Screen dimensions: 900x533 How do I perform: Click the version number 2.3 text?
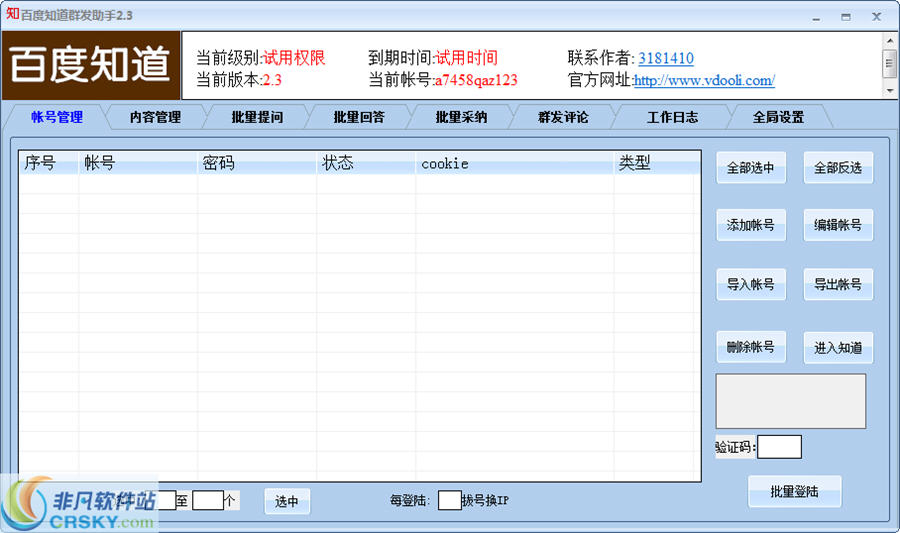[272, 80]
